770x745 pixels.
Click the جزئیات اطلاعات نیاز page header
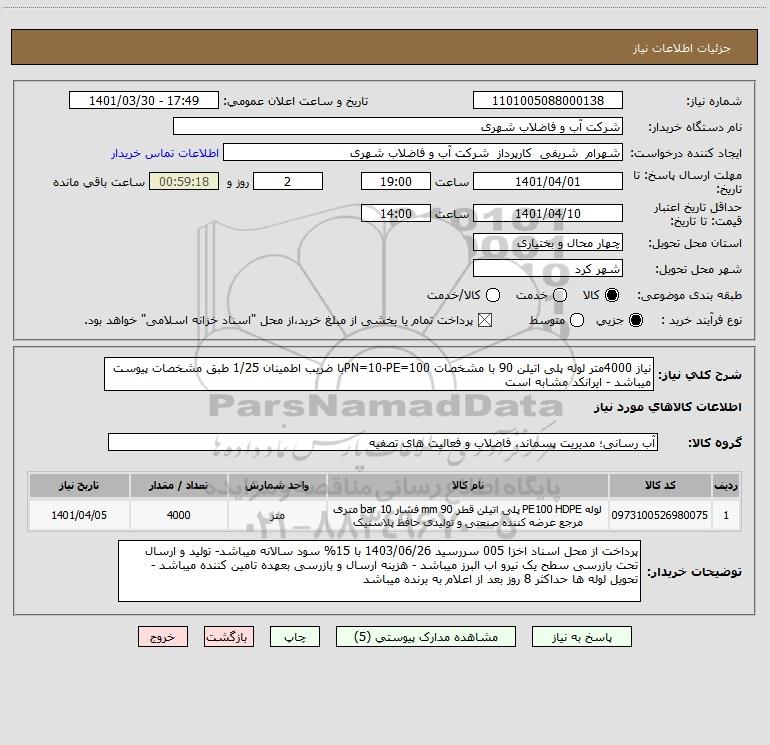click(682, 48)
